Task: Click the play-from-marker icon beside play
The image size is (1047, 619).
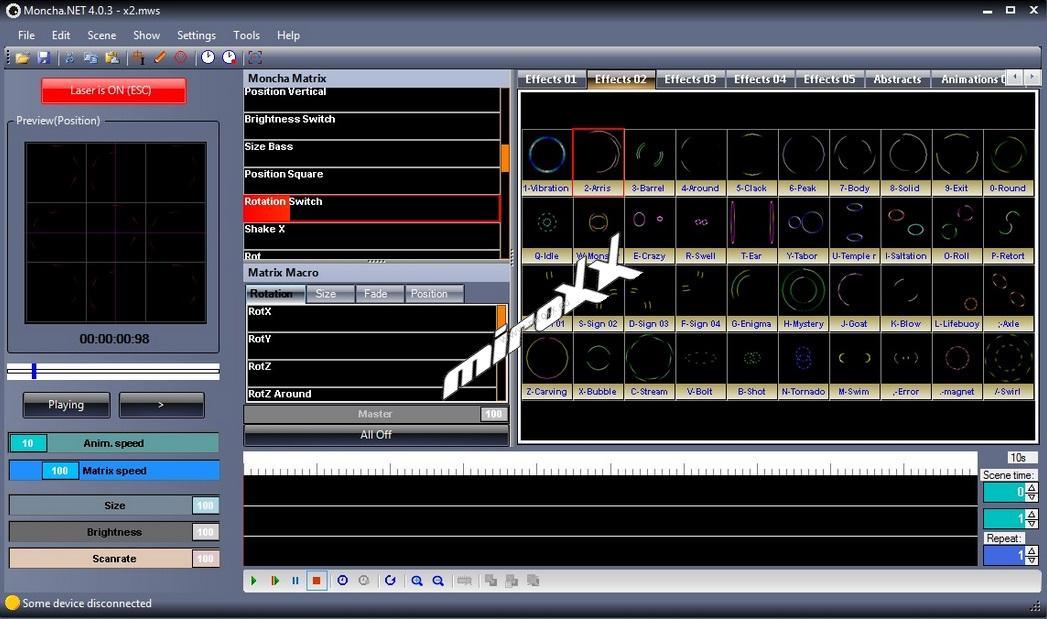Action: (274, 581)
